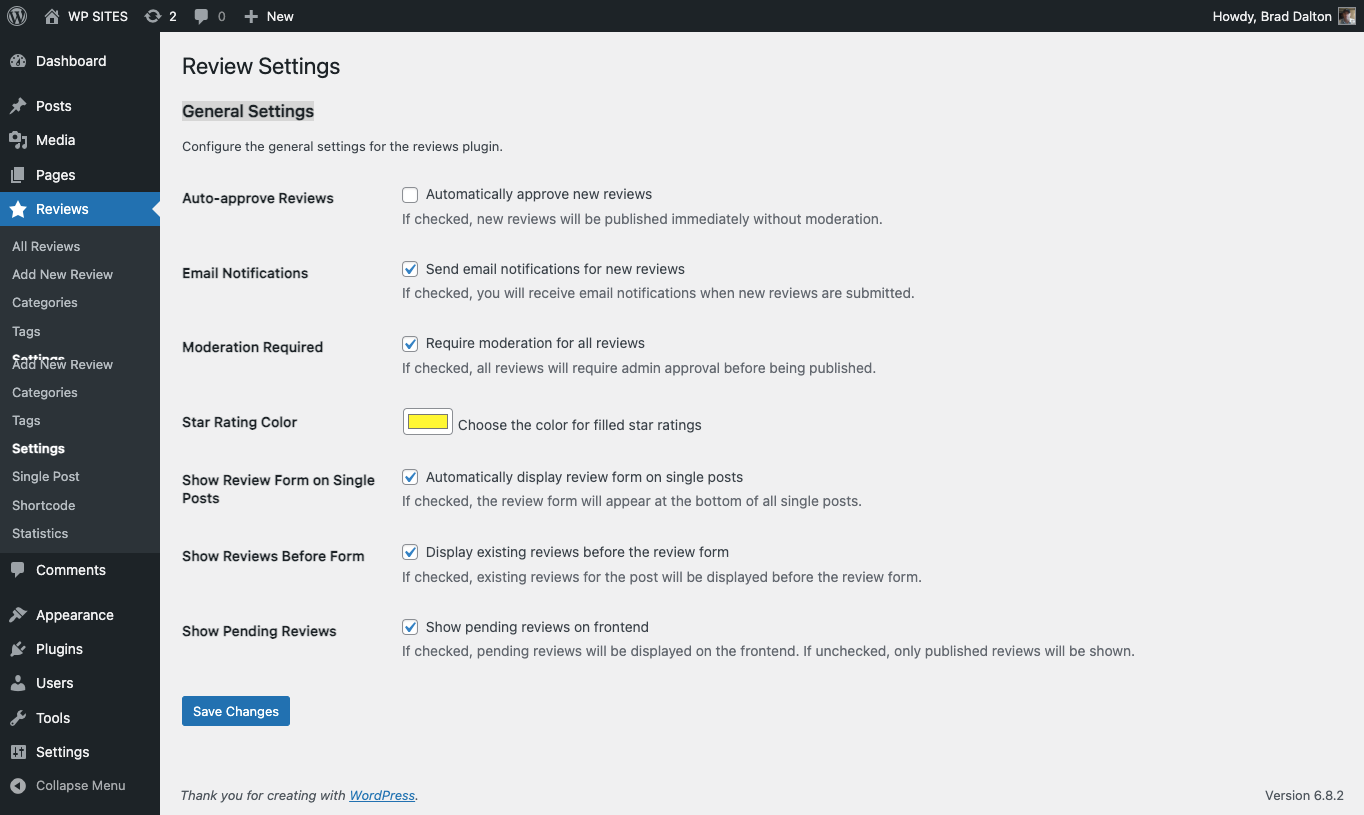Collapse the admin sidebar menu
This screenshot has height=815, width=1364.
click(x=68, y=786)
